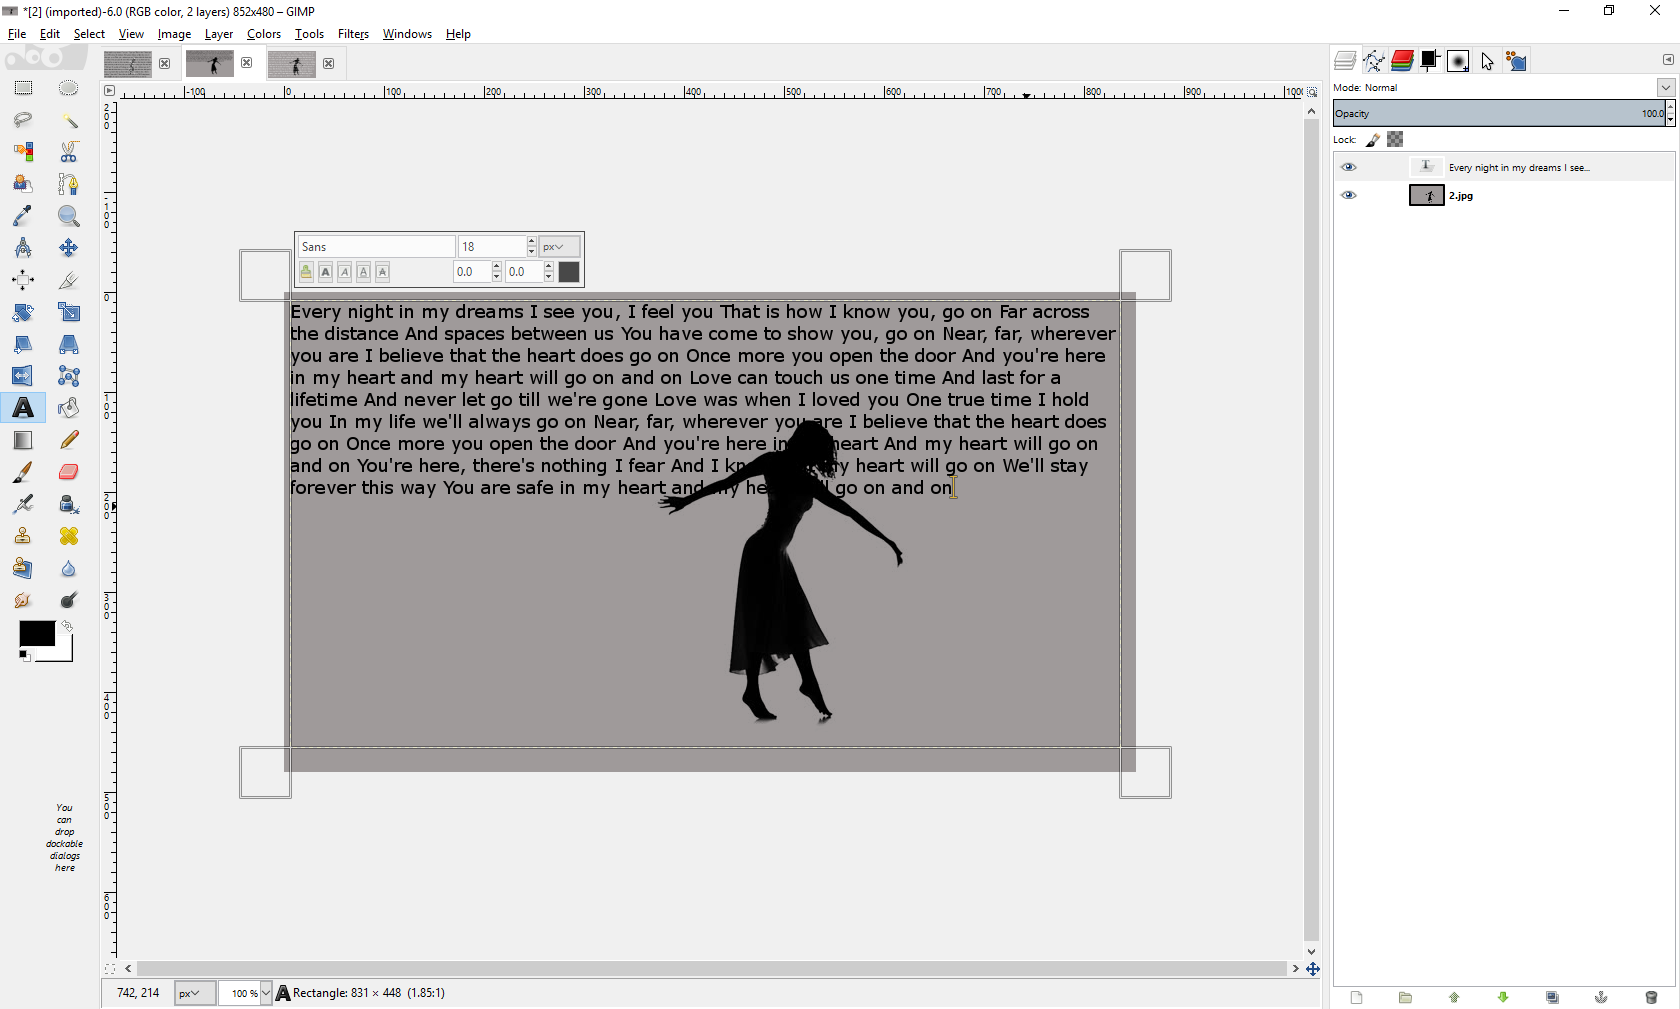Viewport: 1680px width, 1009px height.
Task: Select the Clone stamp tool
Action: pos(23,536)
